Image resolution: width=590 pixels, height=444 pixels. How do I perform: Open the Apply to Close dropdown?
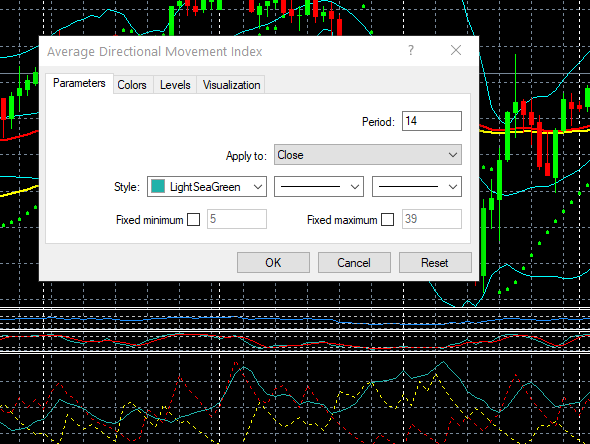(368, 155)
